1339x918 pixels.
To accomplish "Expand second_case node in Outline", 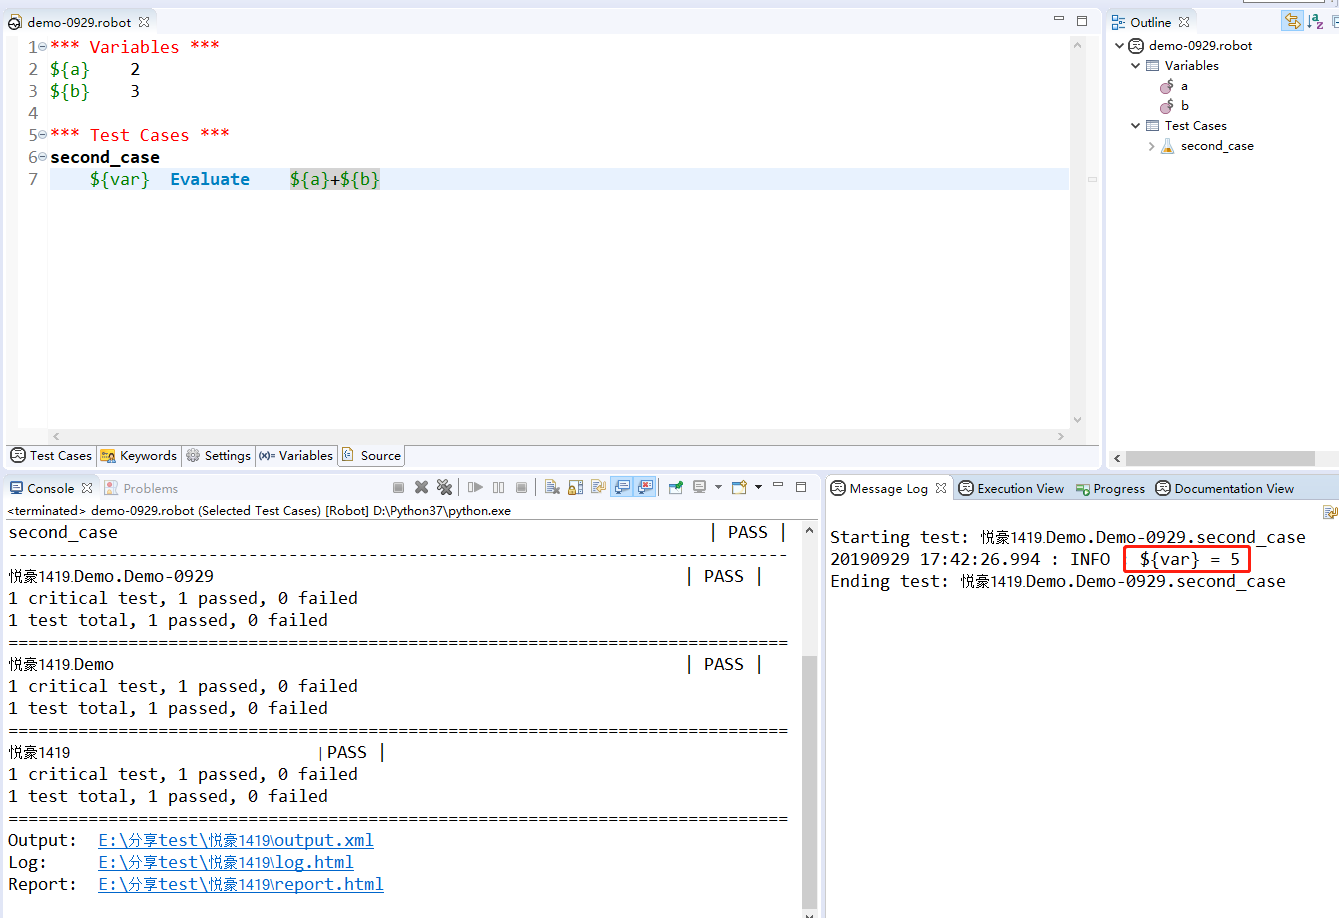I will [x=1152, y=146].
